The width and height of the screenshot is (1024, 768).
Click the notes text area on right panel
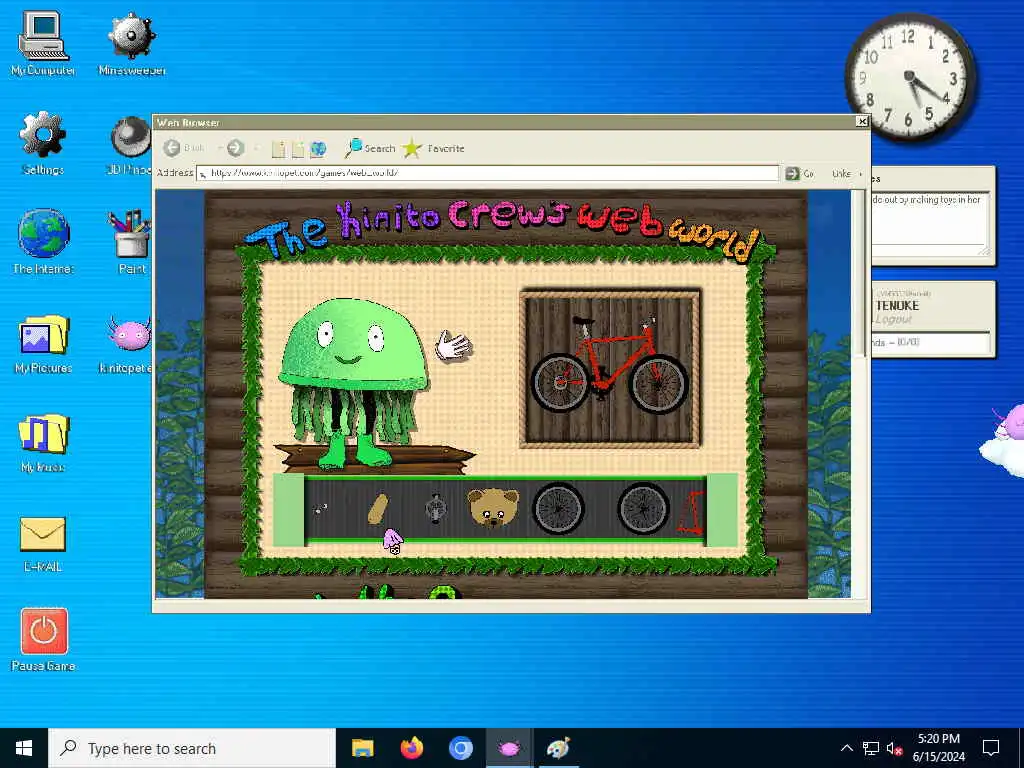click(931, 223)
